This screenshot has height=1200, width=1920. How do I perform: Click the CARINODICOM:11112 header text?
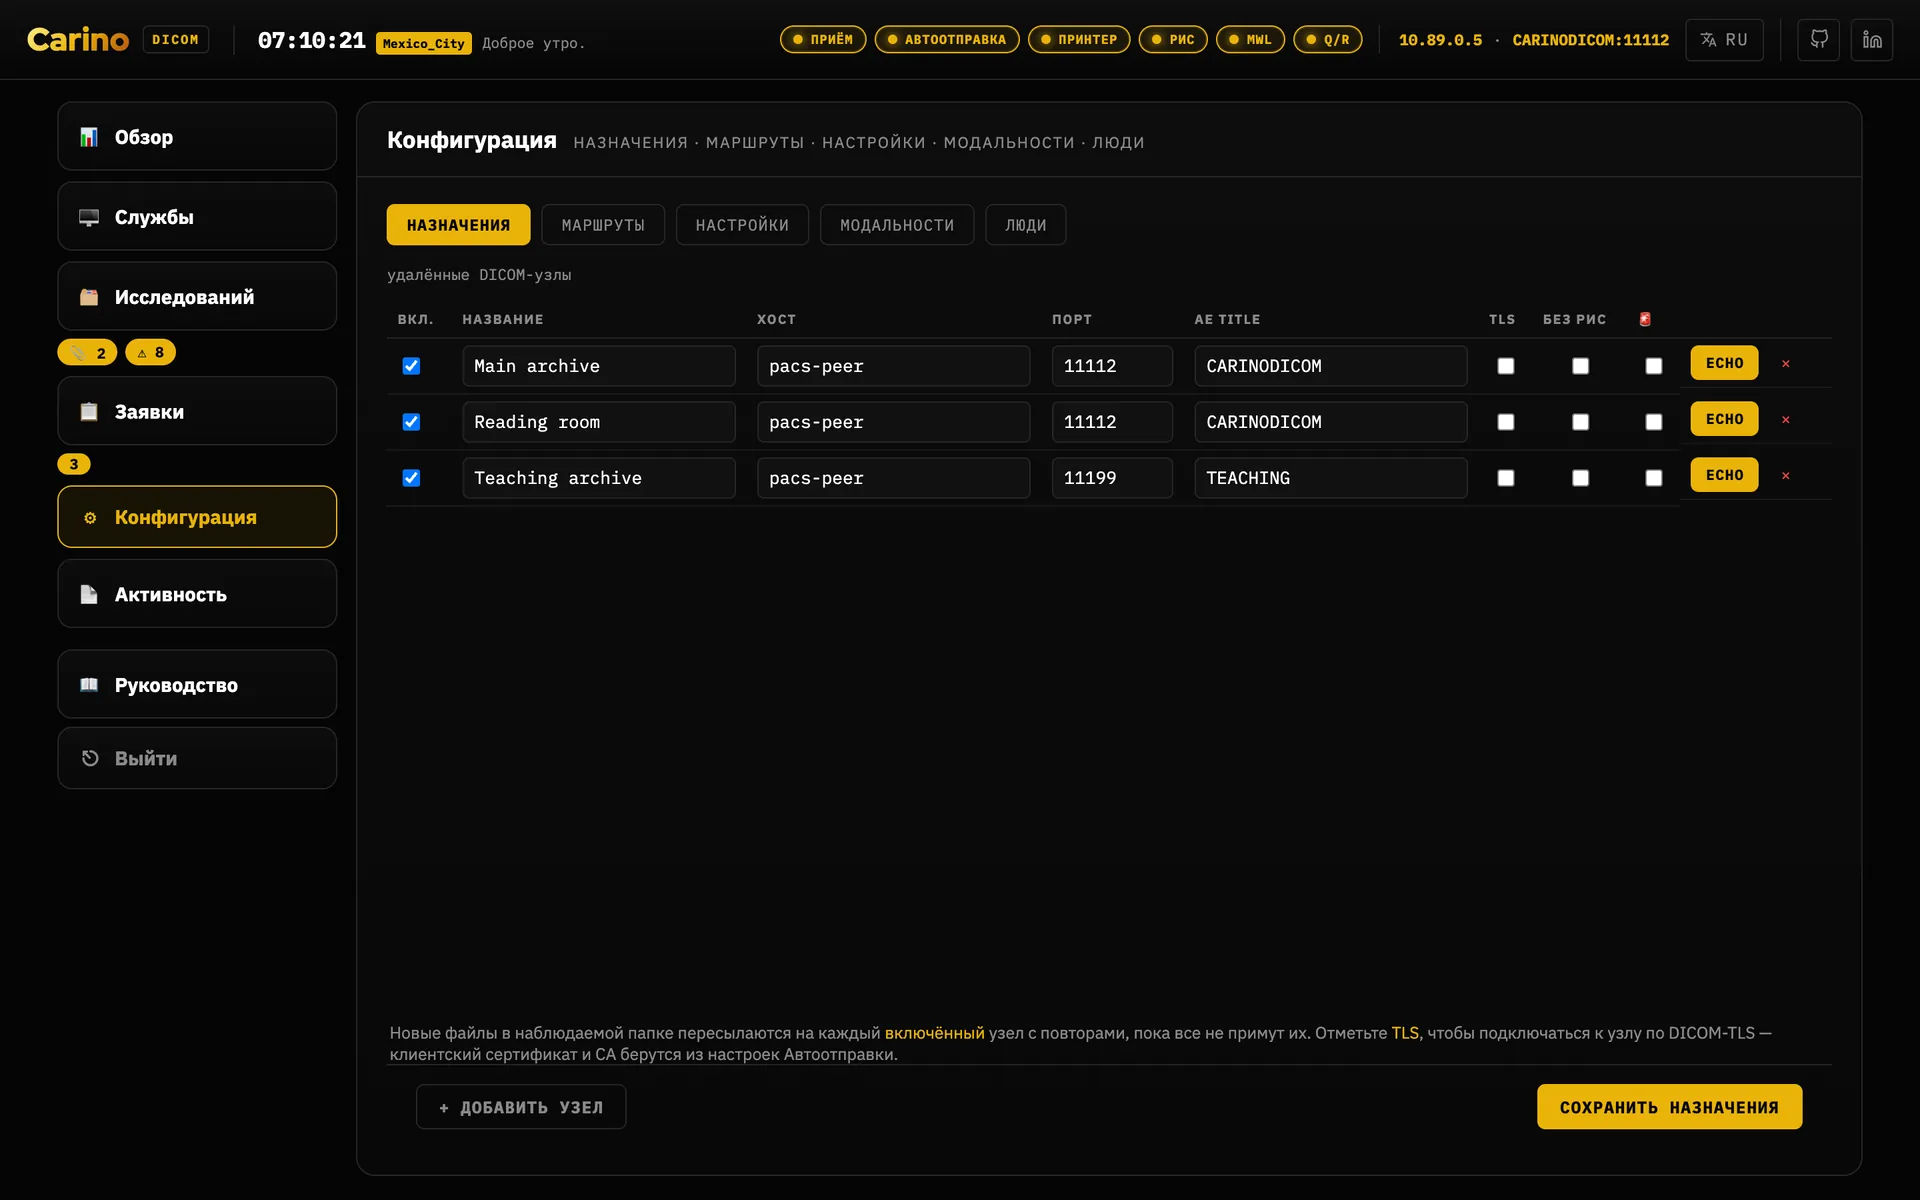1590,40
